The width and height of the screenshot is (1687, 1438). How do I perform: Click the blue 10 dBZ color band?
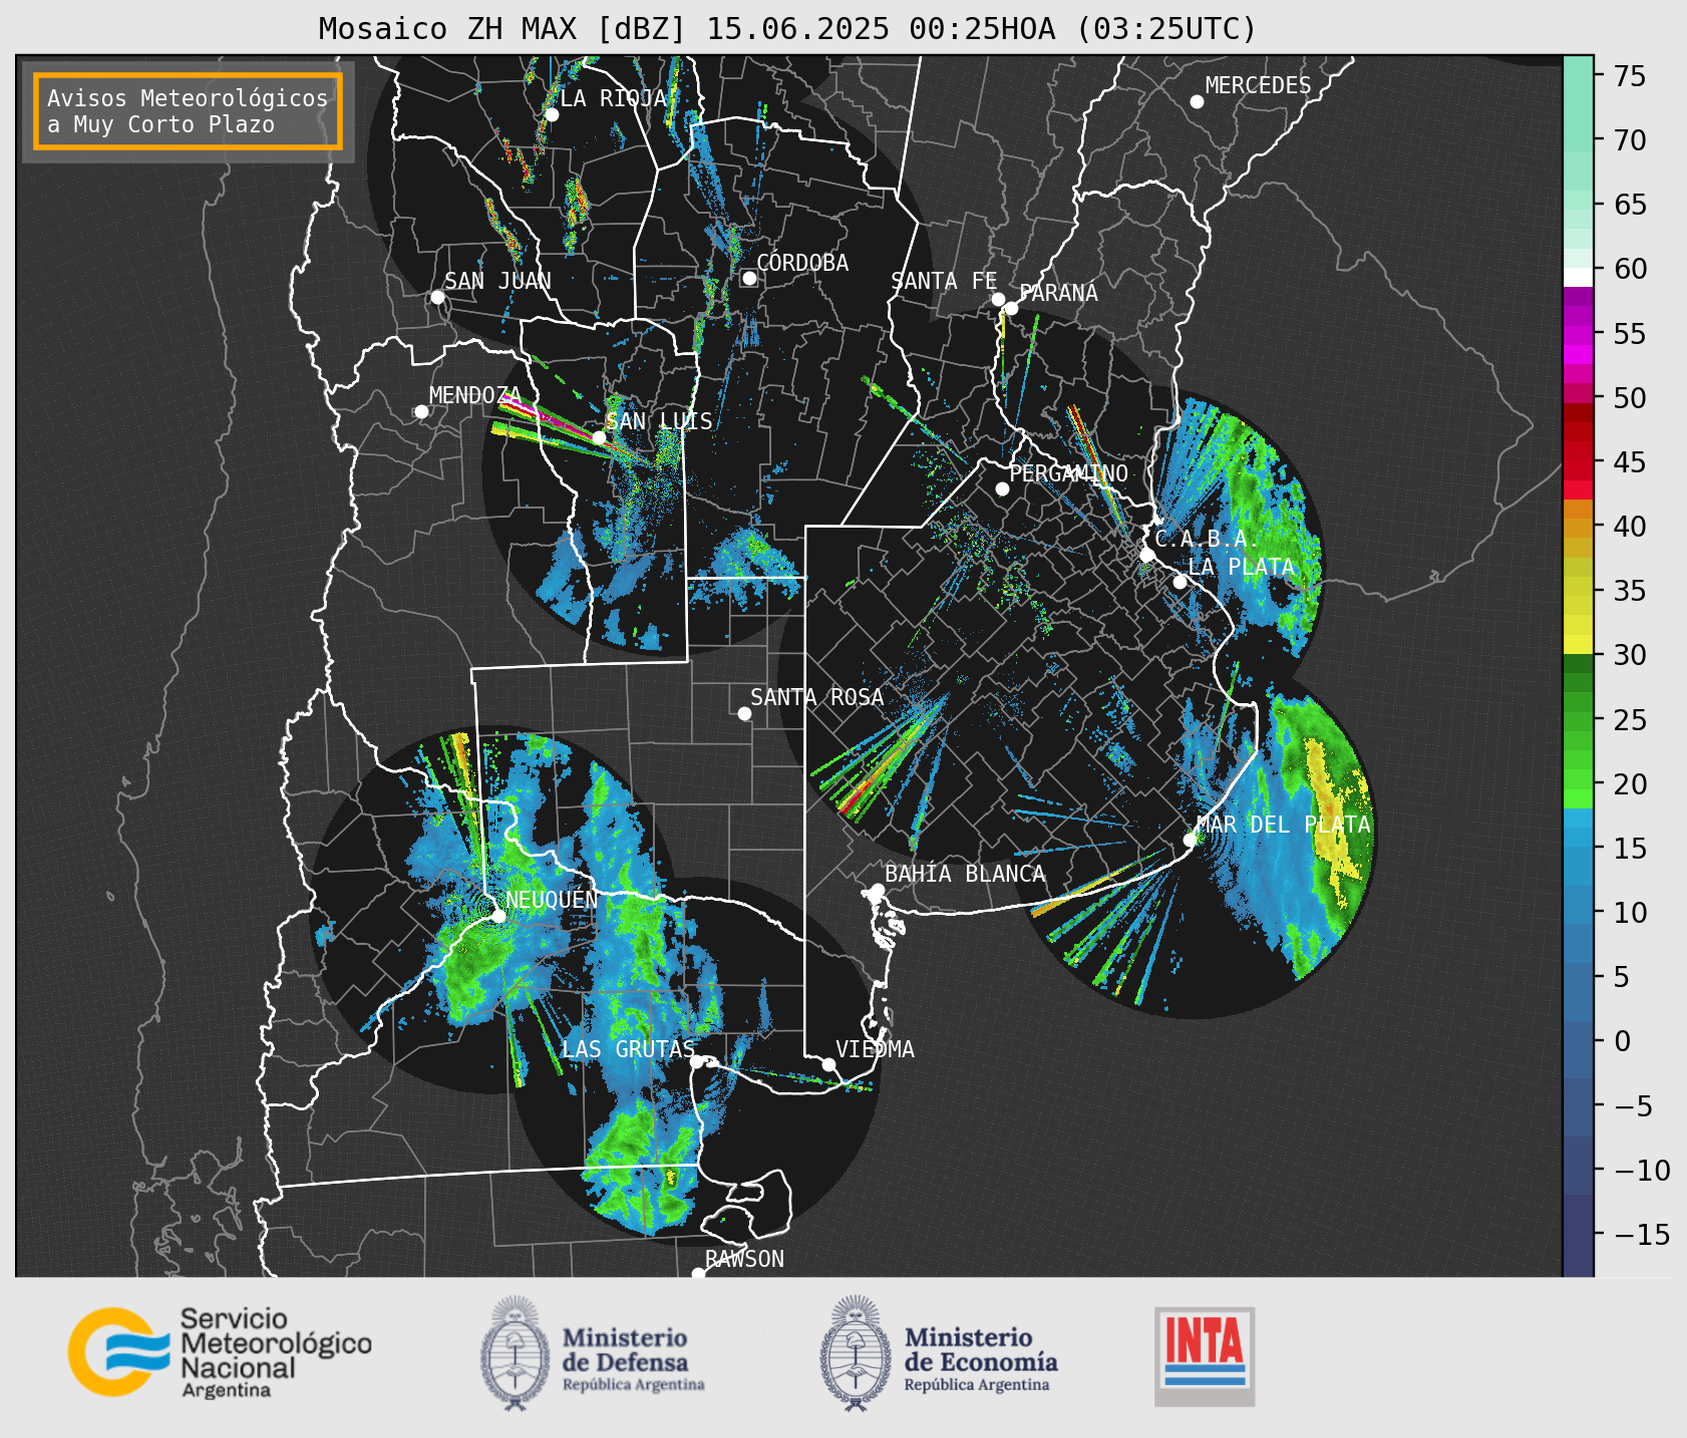click(1578, 912)
